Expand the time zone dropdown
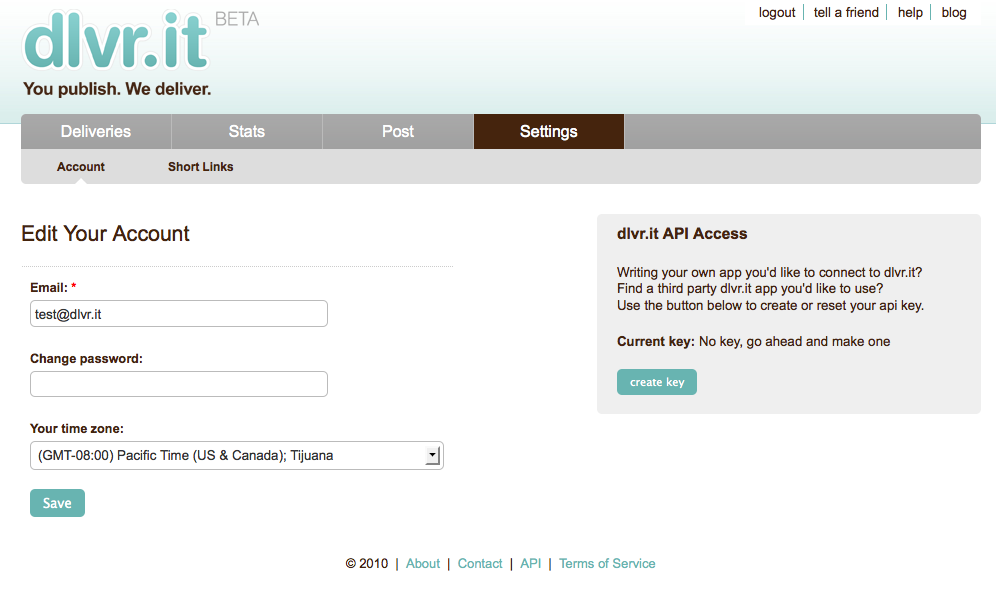 [236, 455]
